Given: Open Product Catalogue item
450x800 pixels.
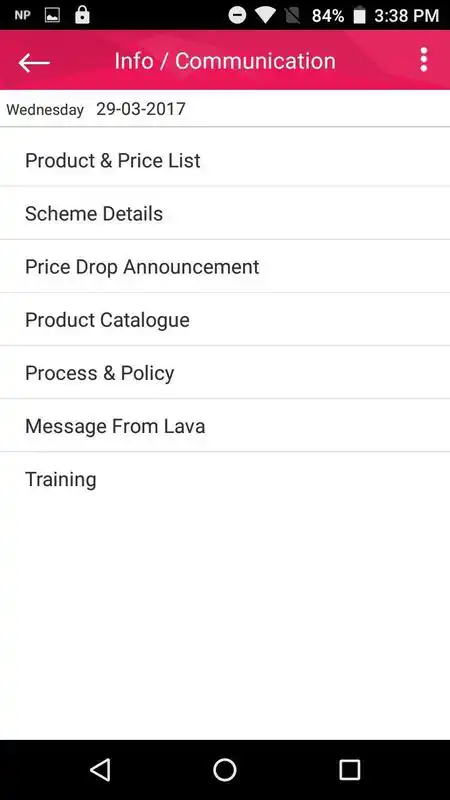Looking at the screenshot, I should tap(225, 319).
